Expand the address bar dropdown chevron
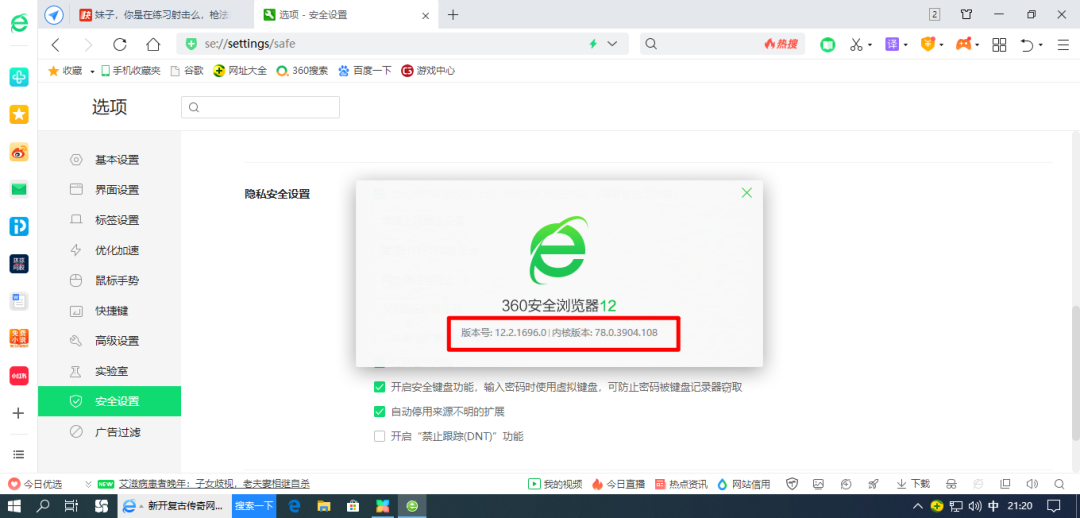Image resolution: width=1080 pixels, height=518 pixels. point(612,44)
